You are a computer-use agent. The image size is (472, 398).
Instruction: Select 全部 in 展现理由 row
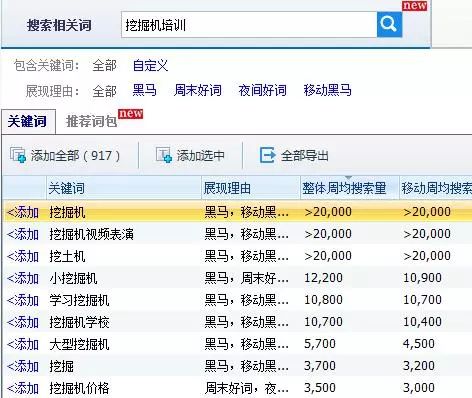click(104, 91)
